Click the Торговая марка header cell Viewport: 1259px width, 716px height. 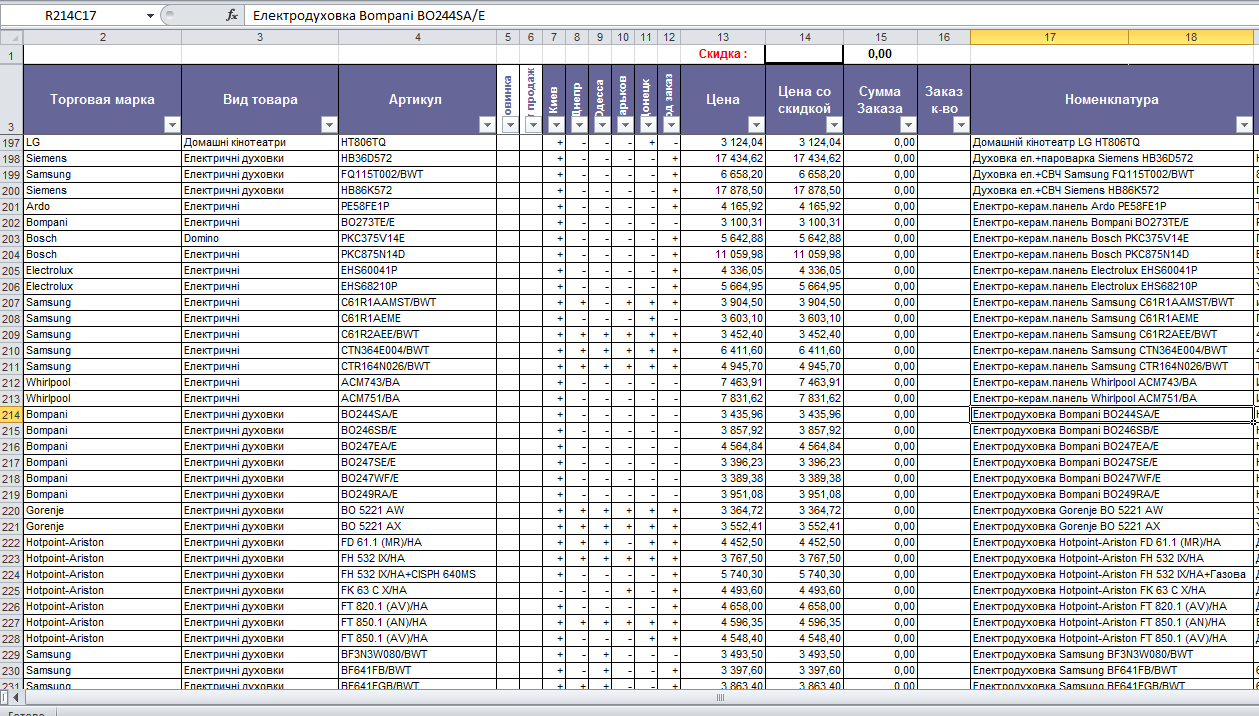tap(102, 99)
